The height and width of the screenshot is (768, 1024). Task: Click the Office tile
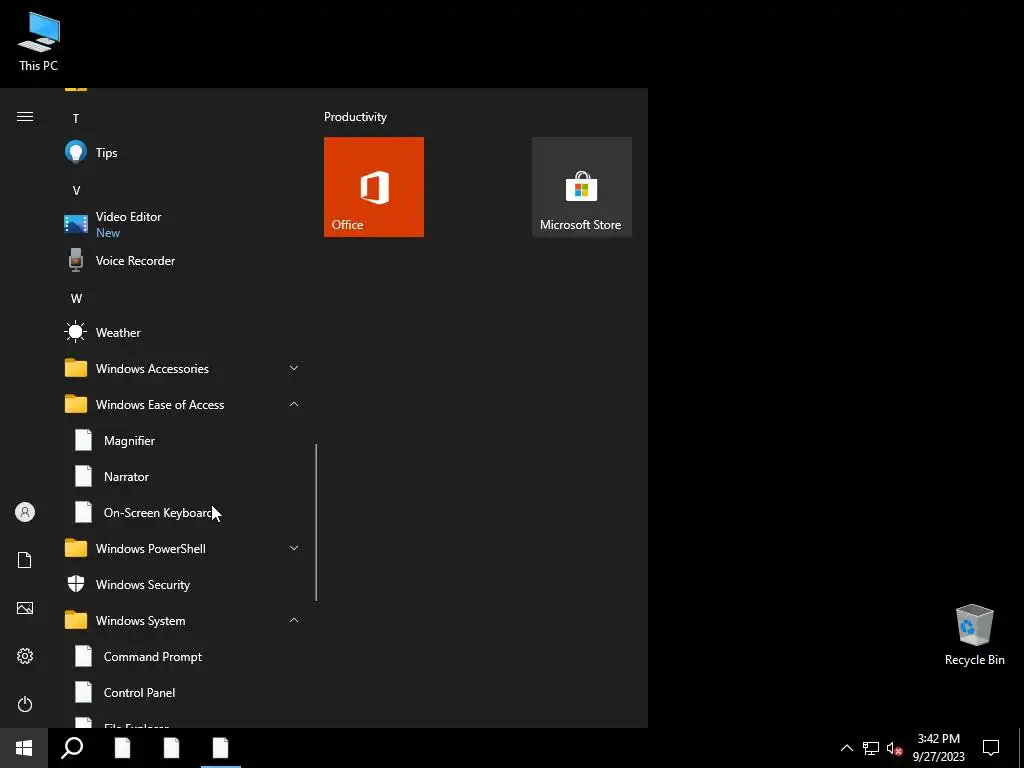point(374,187)
